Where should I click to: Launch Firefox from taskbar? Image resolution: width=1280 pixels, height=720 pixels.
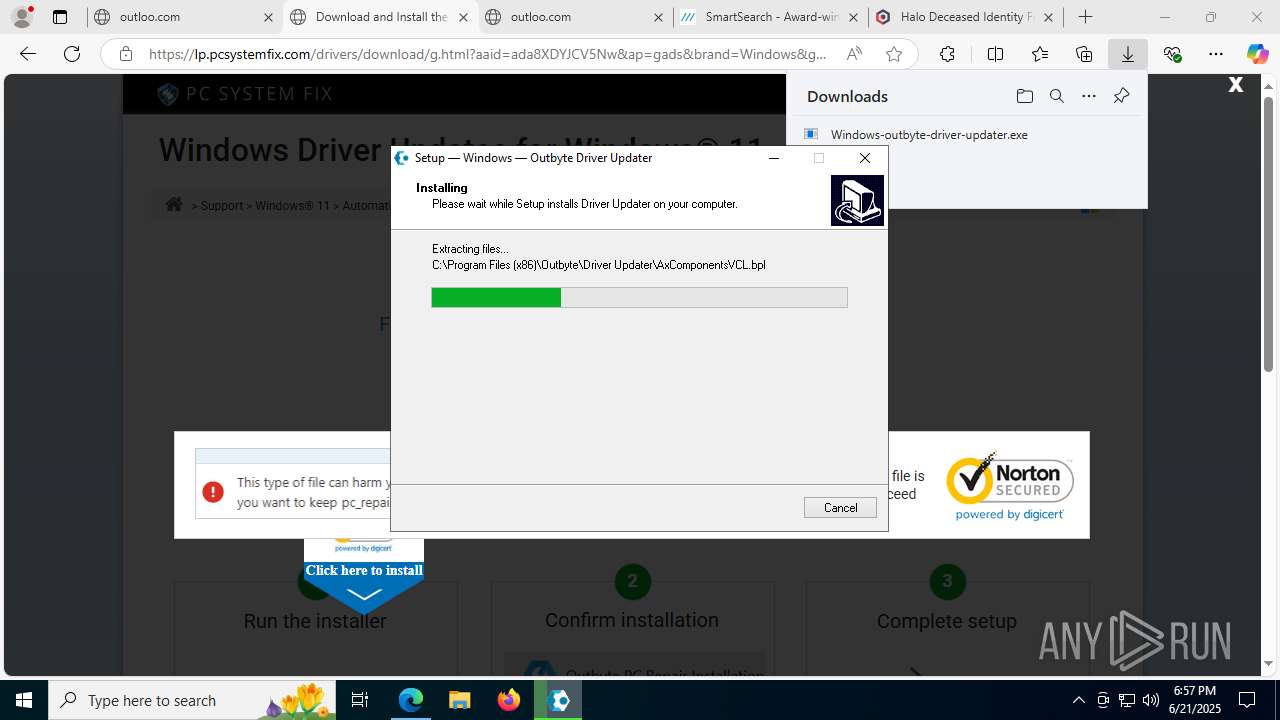pos(509,700)
